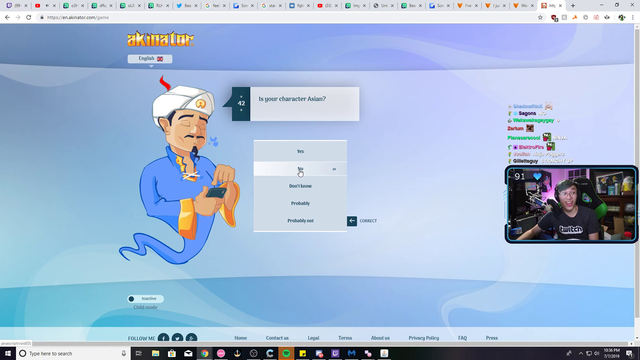Open the Contact us footer link
Screen dimensions: 640x360
point(277,338)
